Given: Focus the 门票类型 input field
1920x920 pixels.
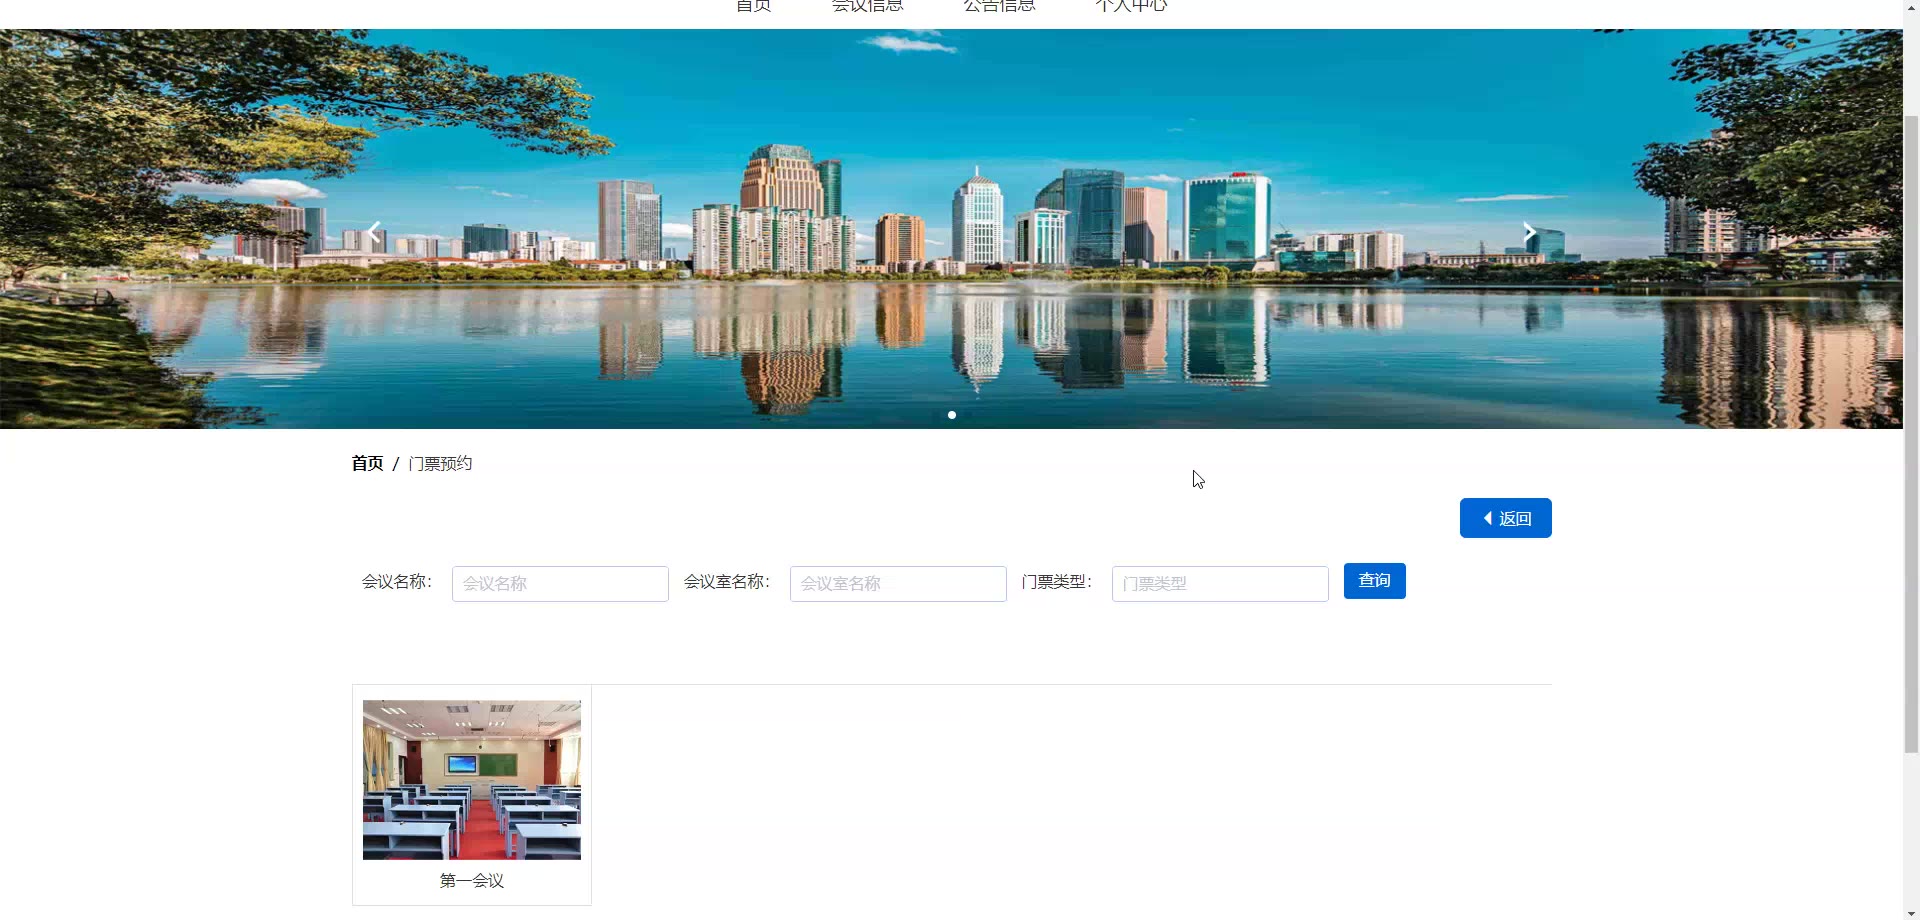Looking at the screenshot, I should click(x=1220, y=584).
